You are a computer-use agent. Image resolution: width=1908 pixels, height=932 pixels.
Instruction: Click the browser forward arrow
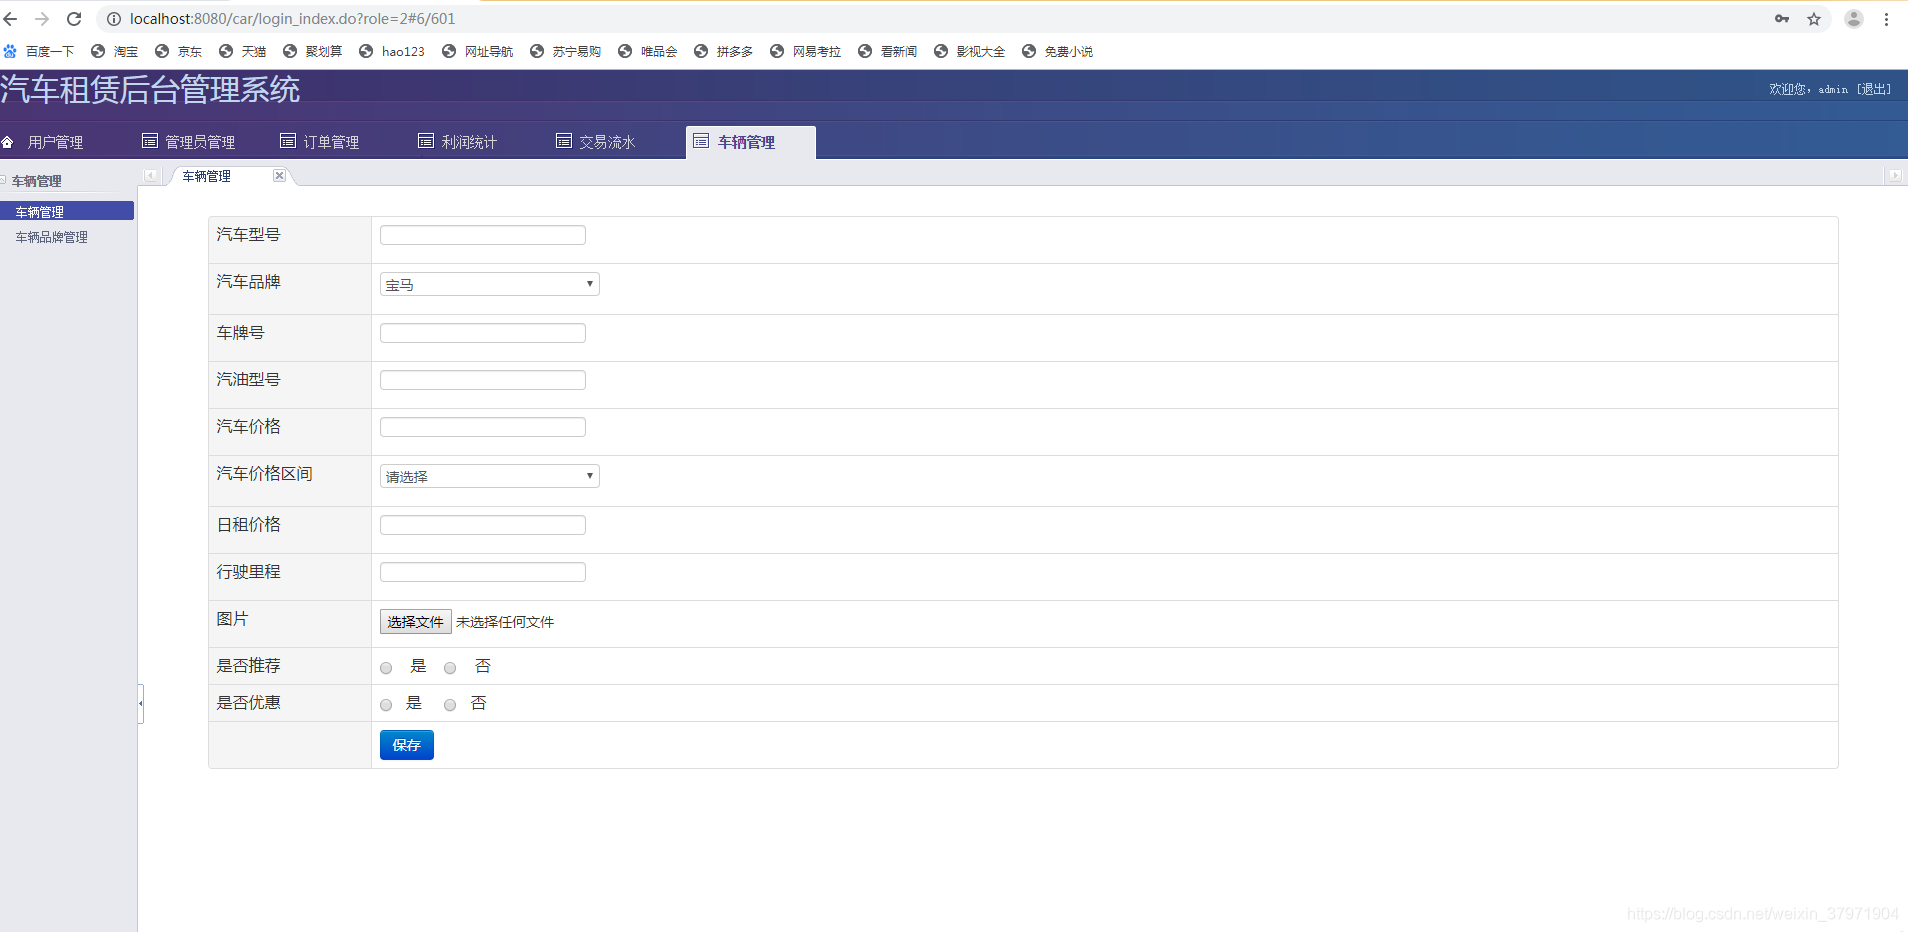coord(42,19)
